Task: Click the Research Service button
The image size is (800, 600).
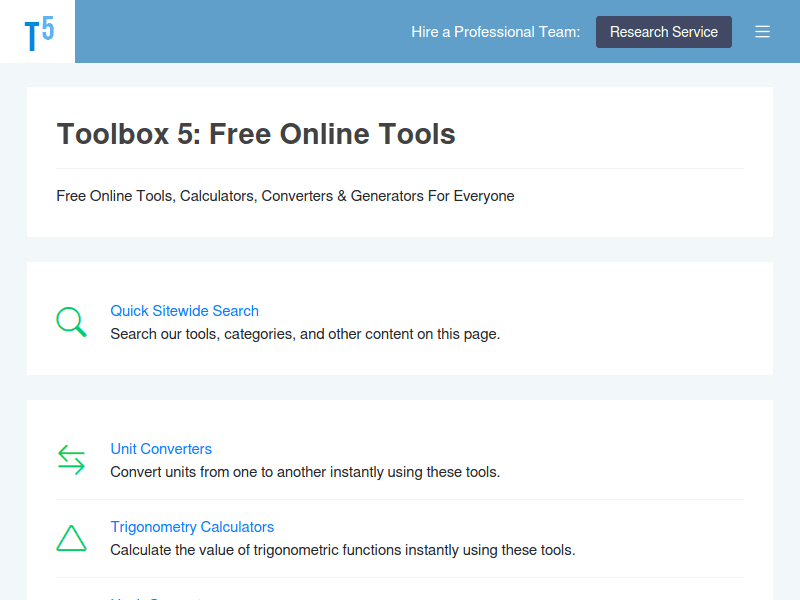Action: tap(663, 31)
